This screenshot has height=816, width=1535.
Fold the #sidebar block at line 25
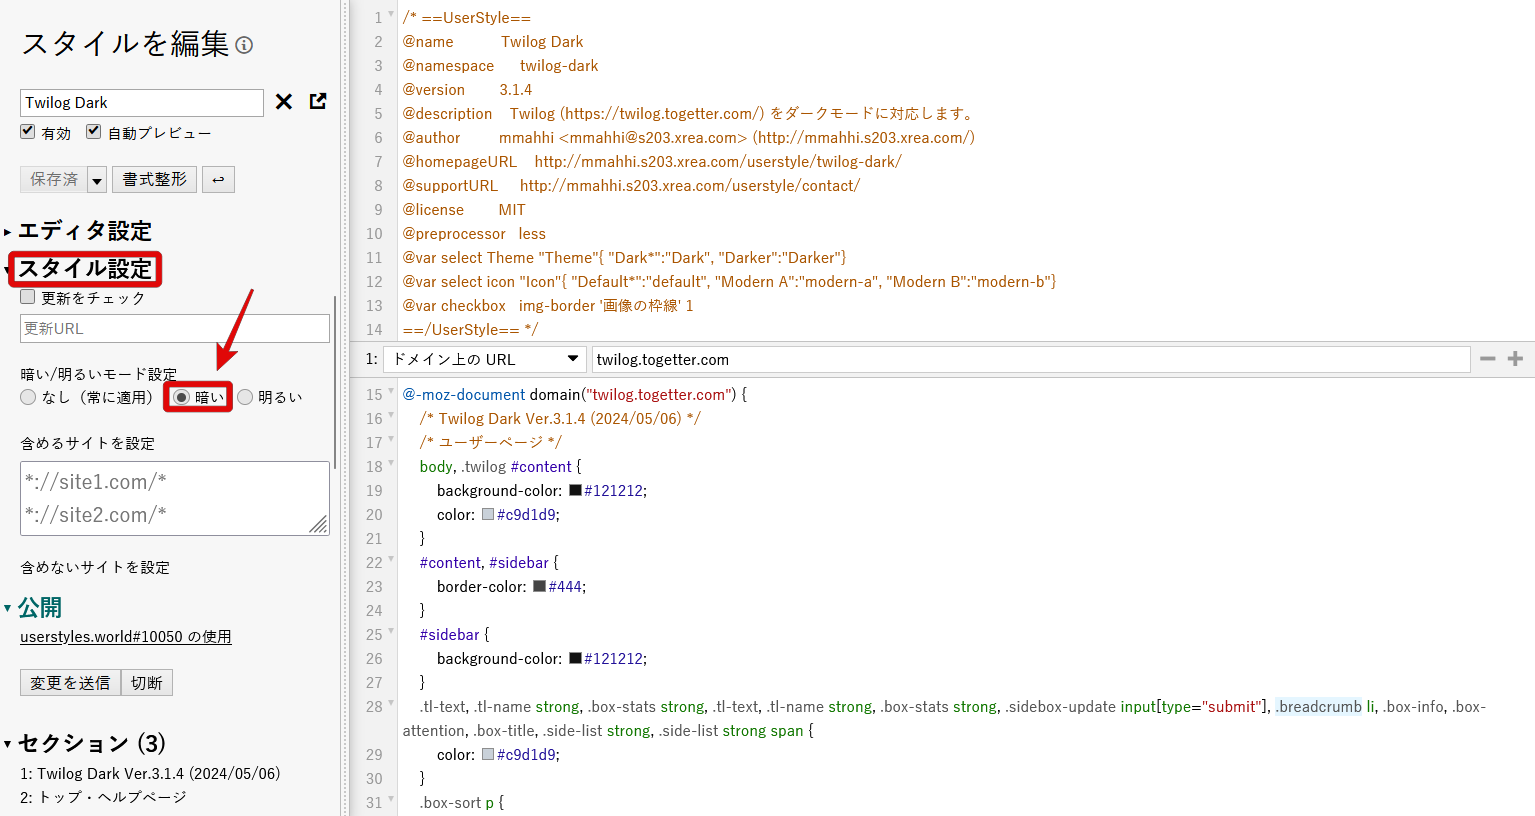(x=391, y=633)
